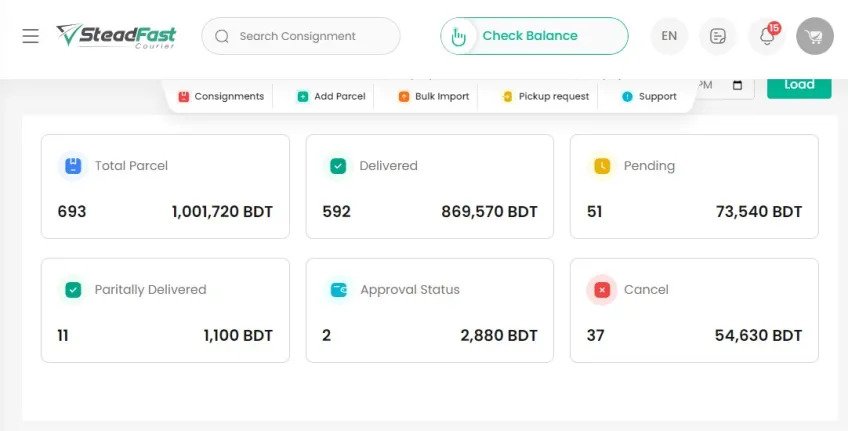Click the Approval Status wallet icon
The width and height of the screenshot is (848, 431).
(338, 290)
